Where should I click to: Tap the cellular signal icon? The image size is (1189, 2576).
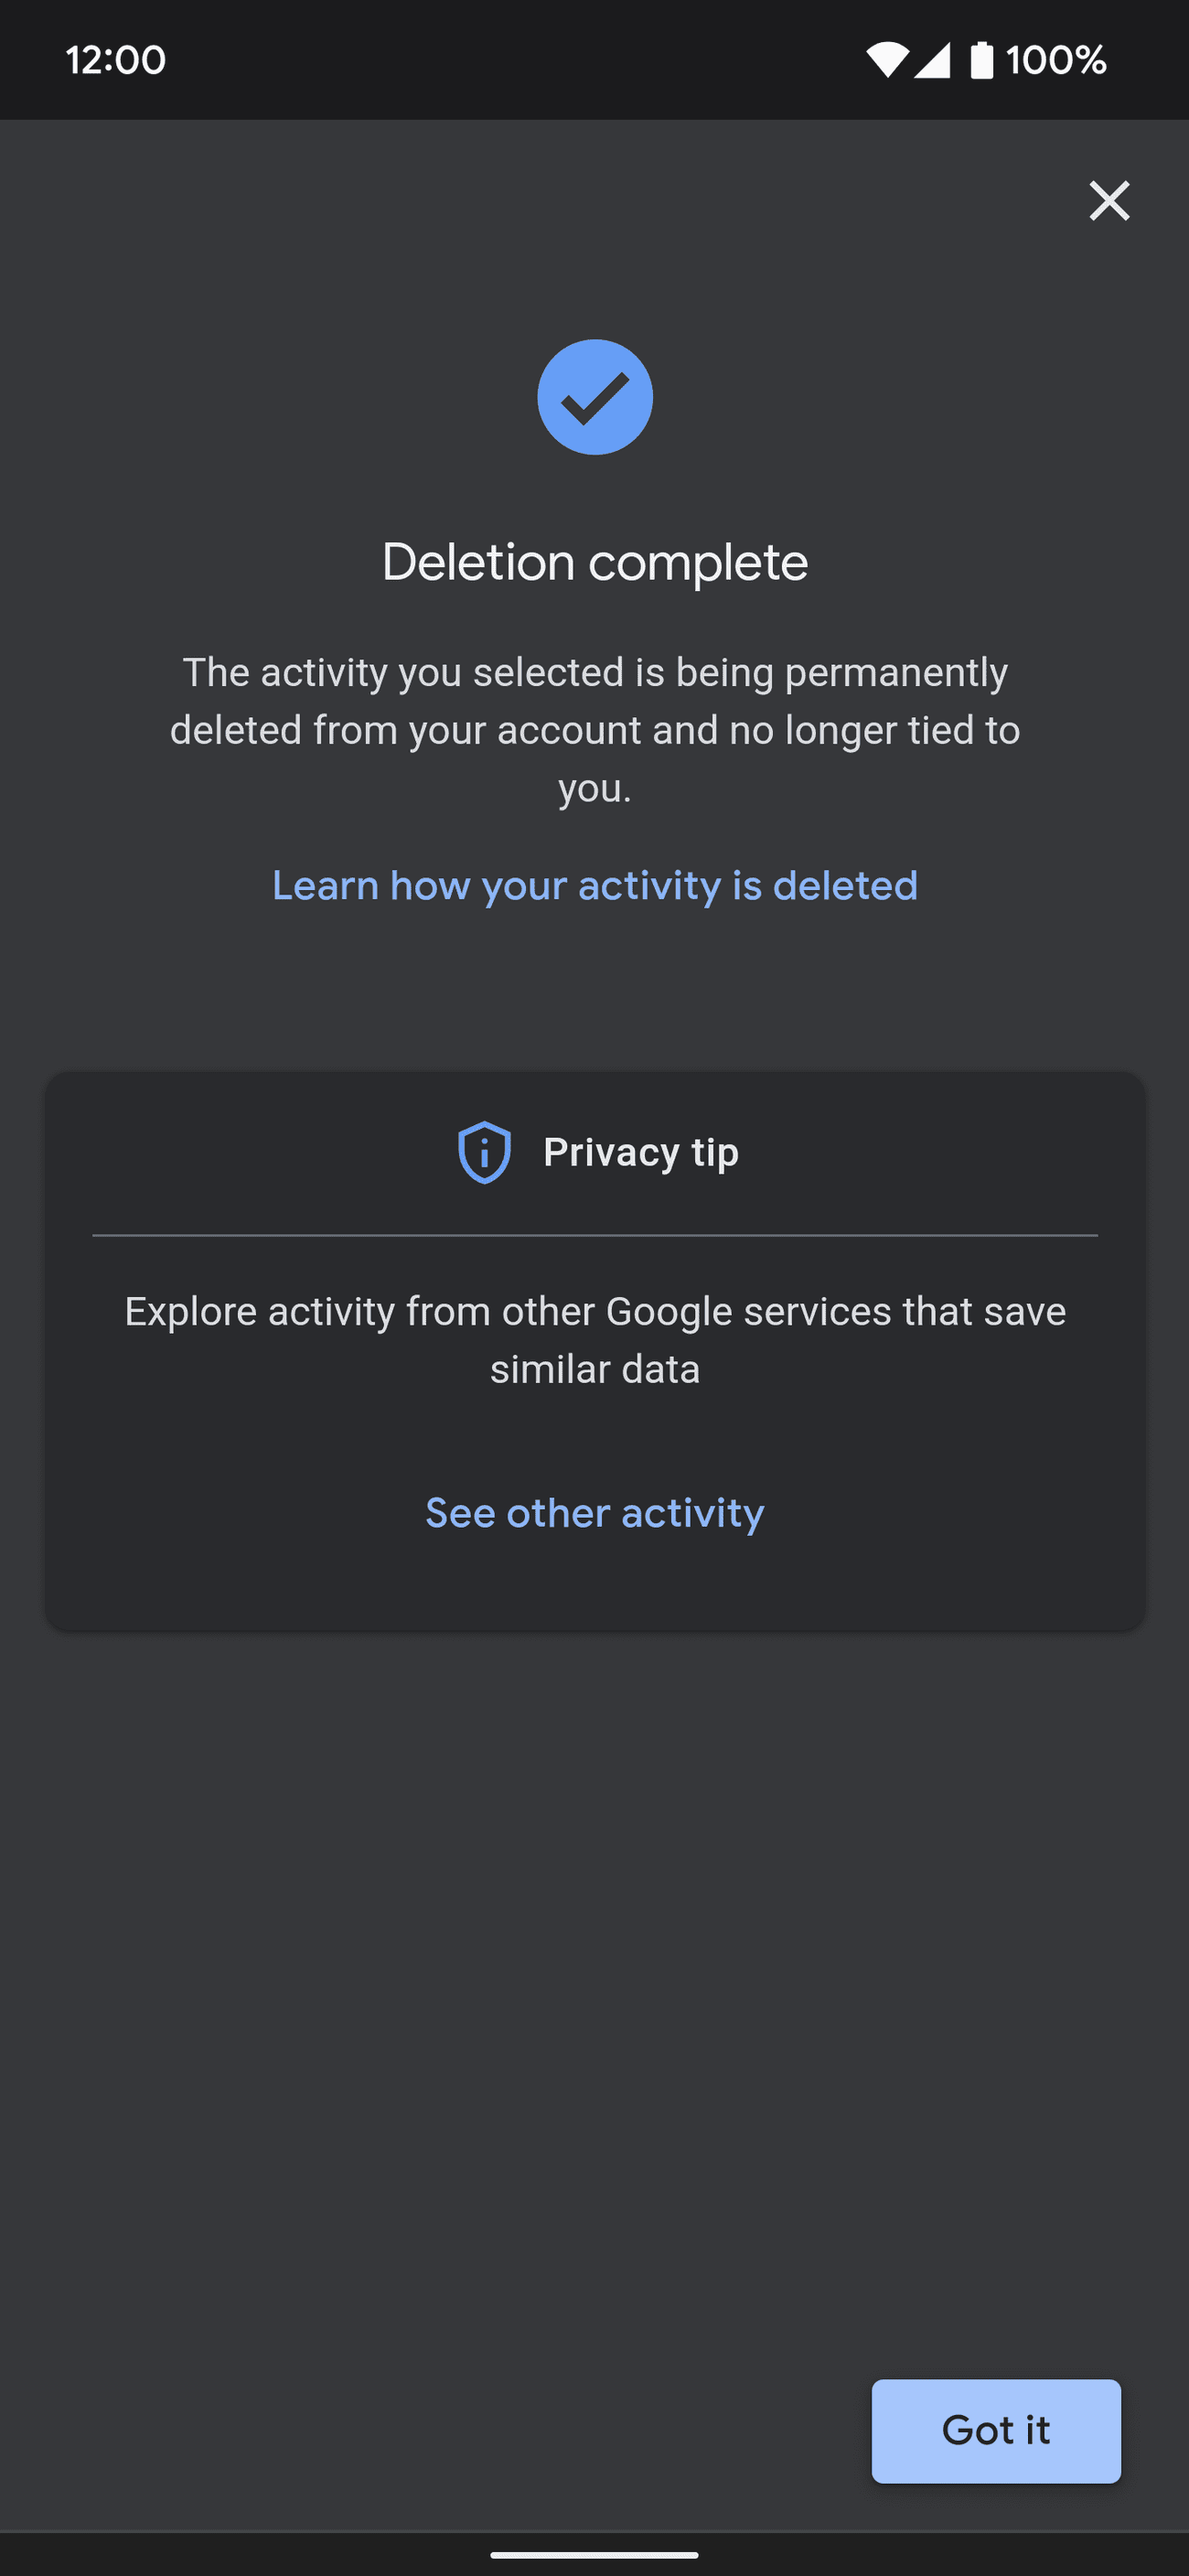(x=932, y=60)
